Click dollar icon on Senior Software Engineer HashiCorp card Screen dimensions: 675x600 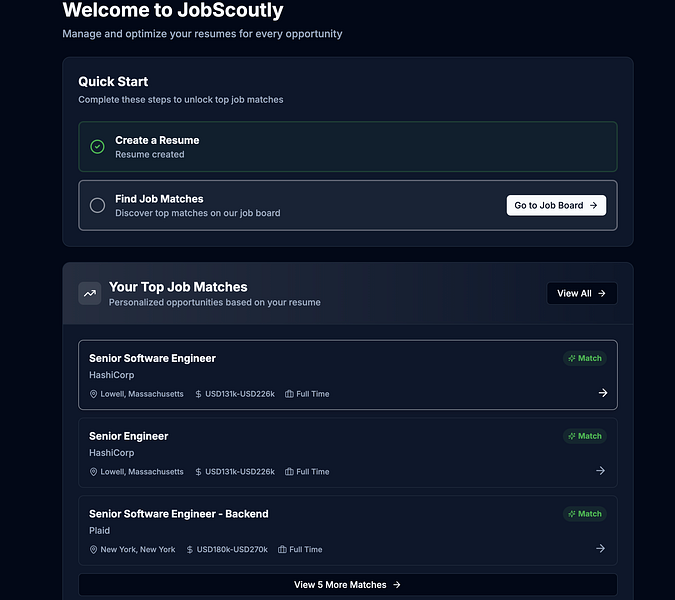[198, 394]
